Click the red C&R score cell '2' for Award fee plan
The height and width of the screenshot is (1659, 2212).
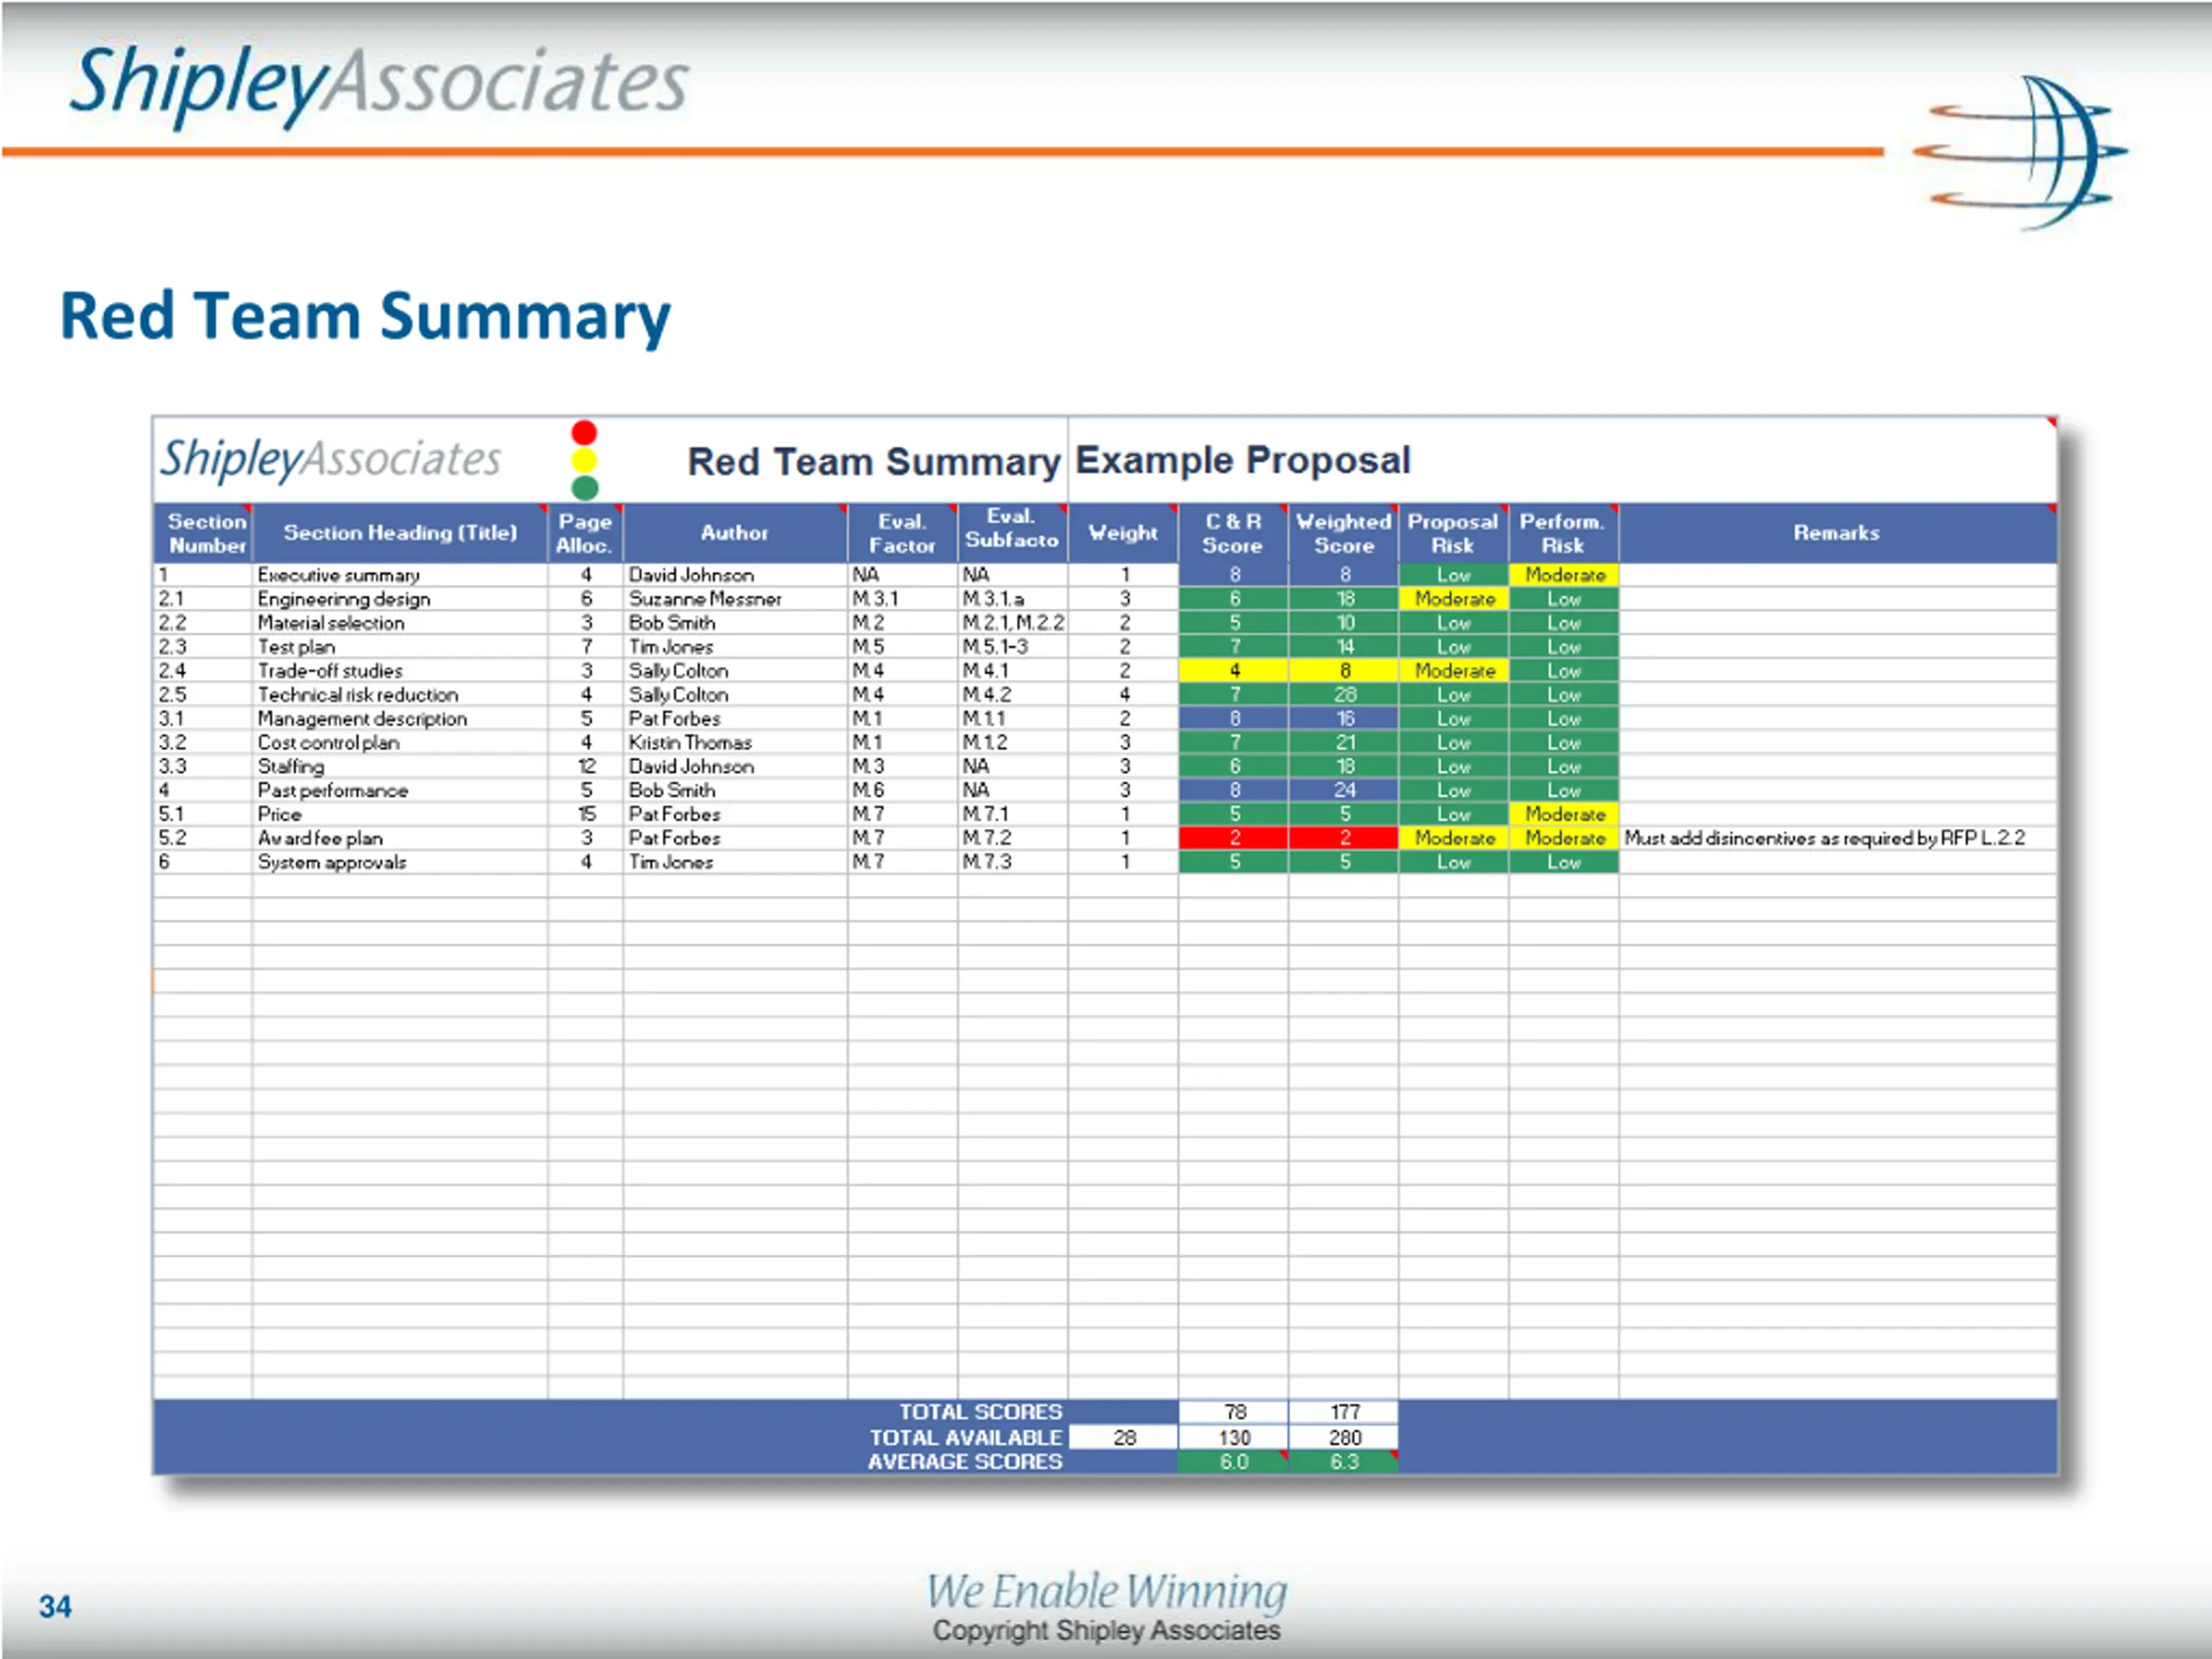pos(1233,839)
